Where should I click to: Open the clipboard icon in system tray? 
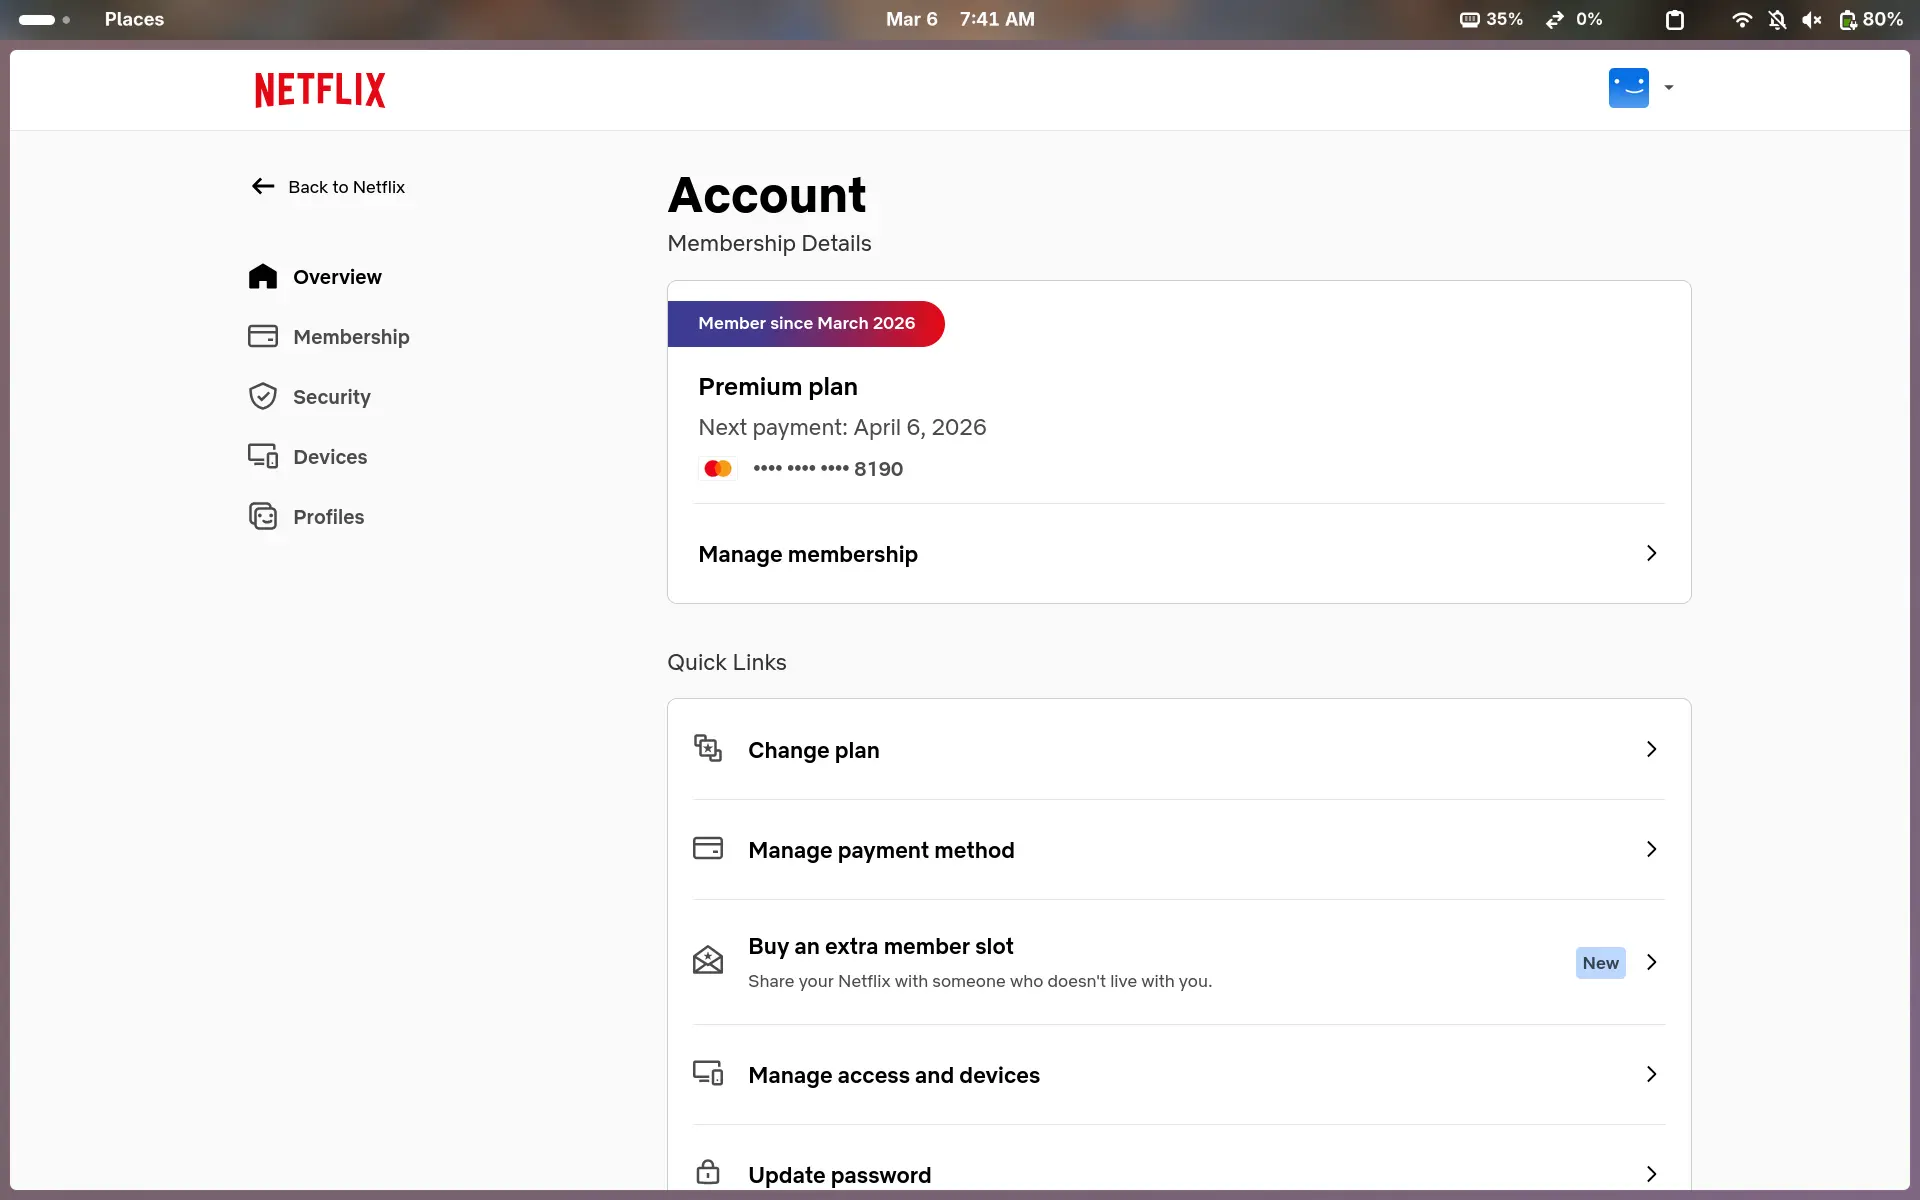1675,19
